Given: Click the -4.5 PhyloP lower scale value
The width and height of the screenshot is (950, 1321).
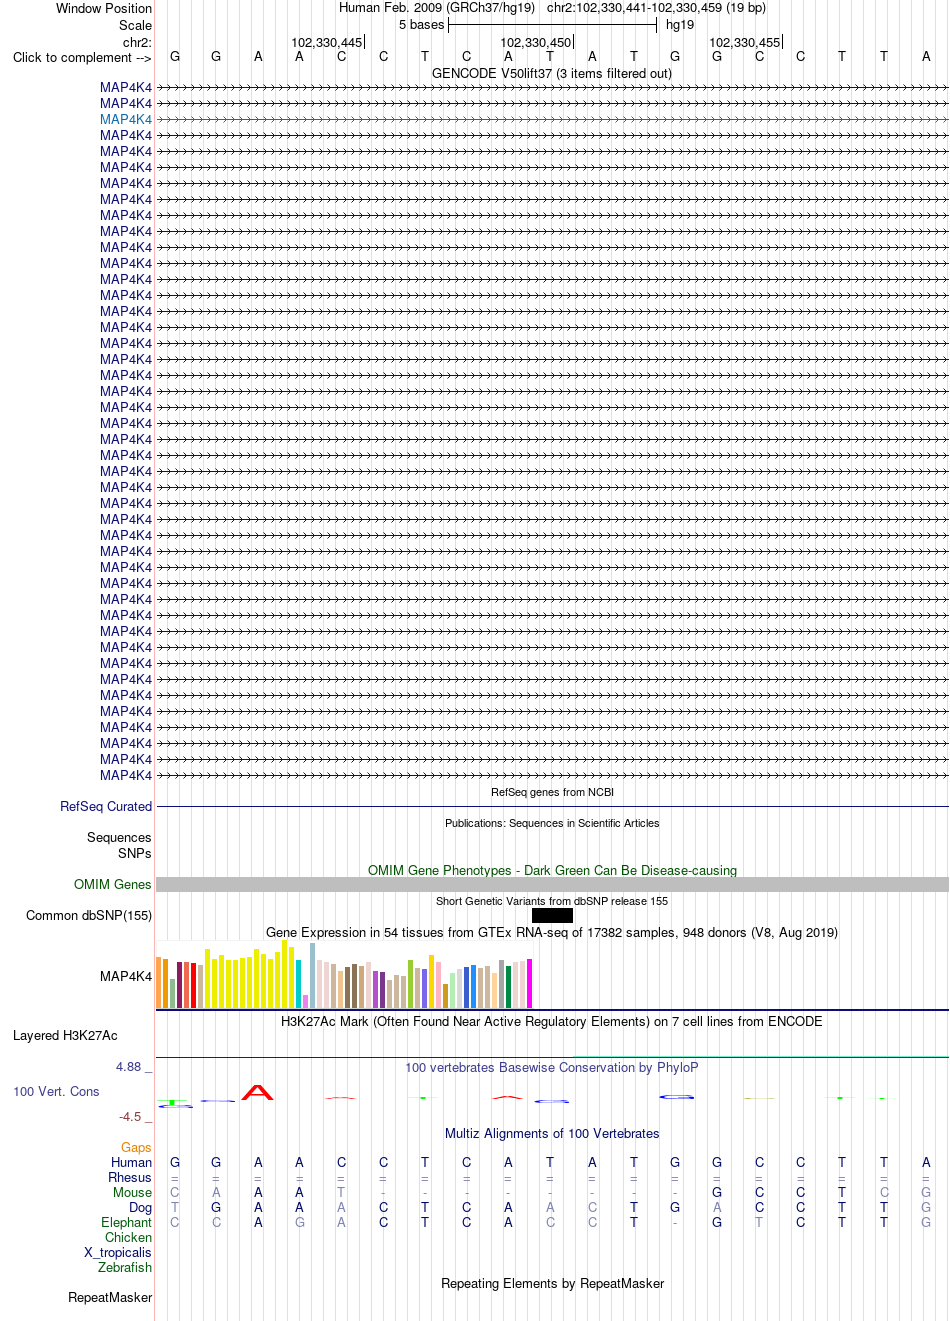Looking at the screenshot, I should pyautogui.click(x=130, y=1116).
